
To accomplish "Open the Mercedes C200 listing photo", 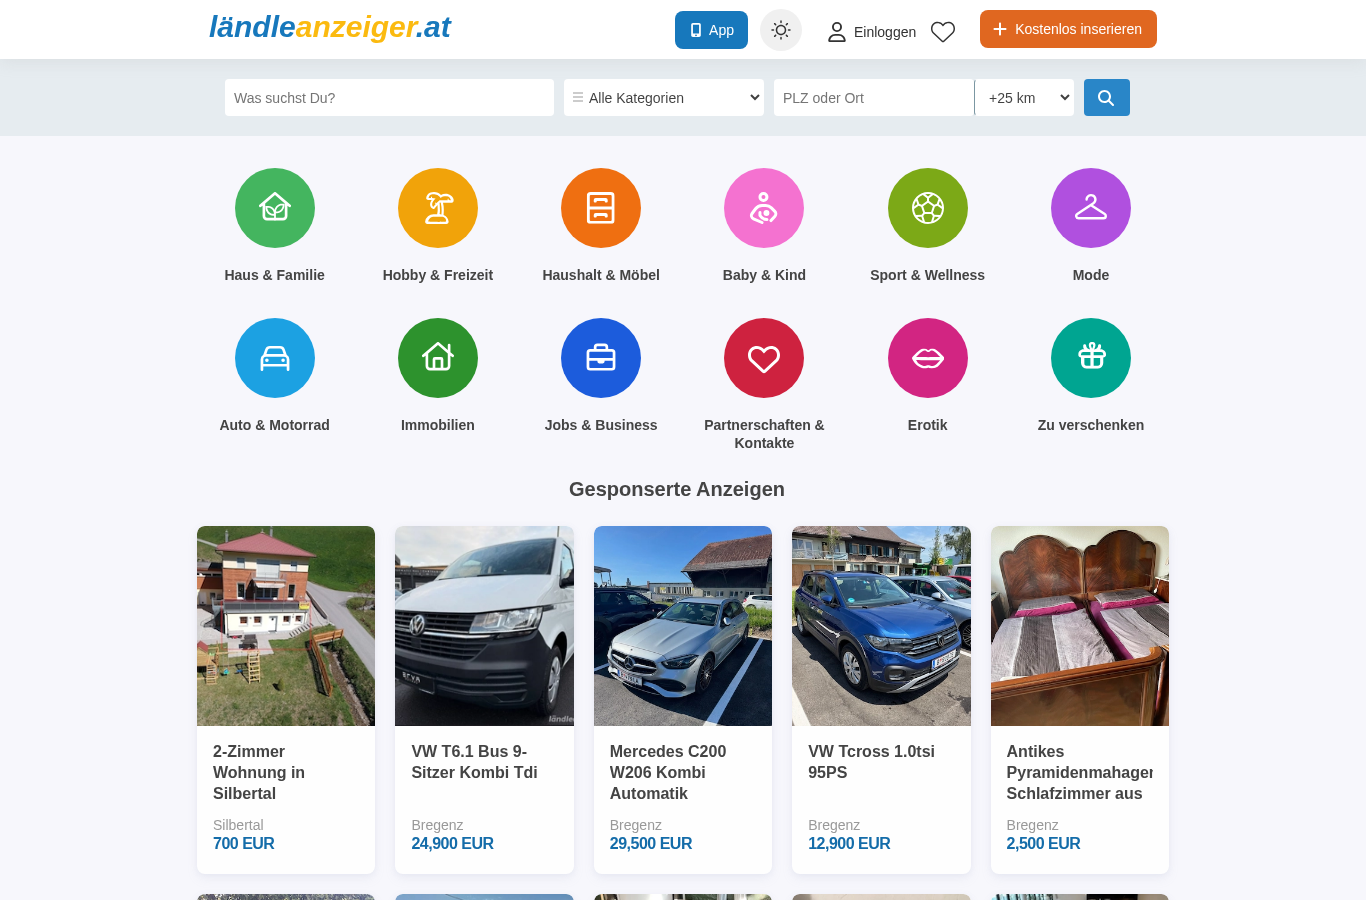I will [x=683, y=626].
